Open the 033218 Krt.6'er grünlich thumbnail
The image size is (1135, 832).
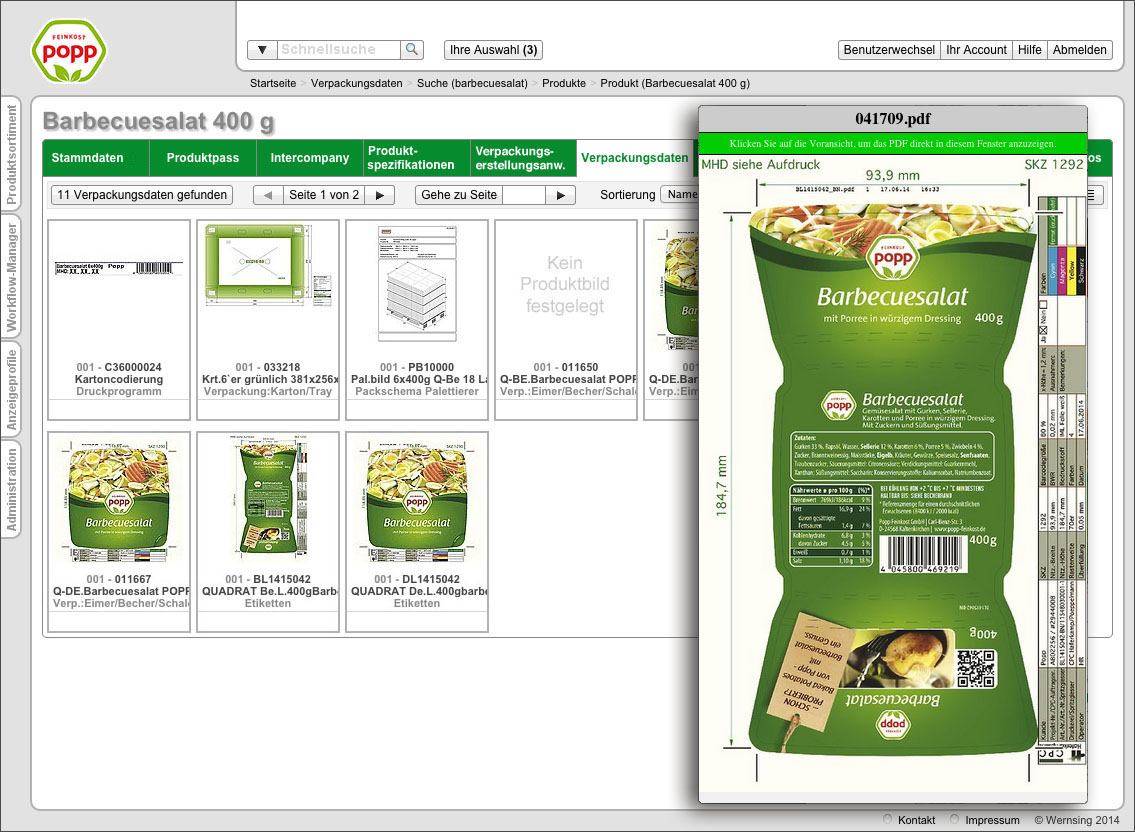[x=268, y=319]
